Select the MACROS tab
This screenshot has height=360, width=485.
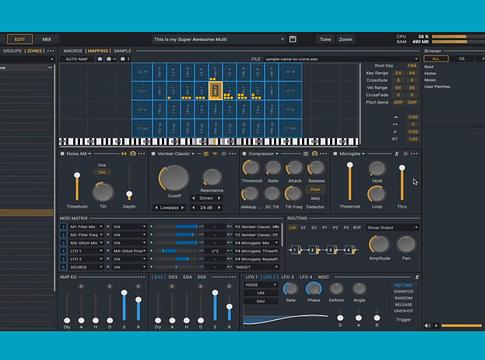[x=73, y=51]
